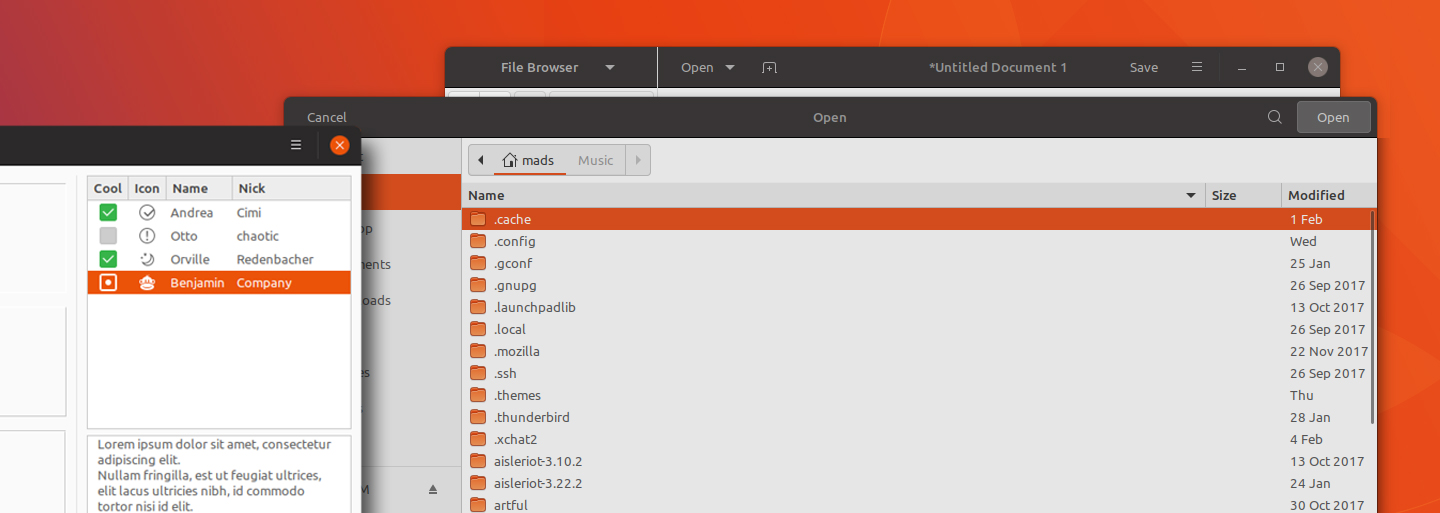Click the Open button in file dialog

click(1333, 117)
